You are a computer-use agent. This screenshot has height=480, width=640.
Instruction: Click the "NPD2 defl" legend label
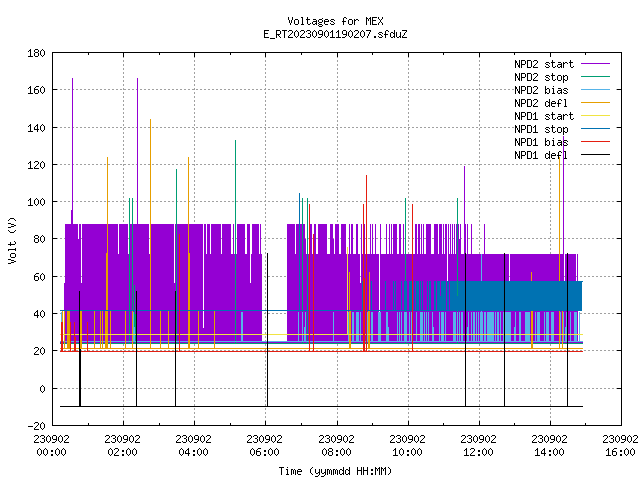pyautogui.click(x=541, y=103)
